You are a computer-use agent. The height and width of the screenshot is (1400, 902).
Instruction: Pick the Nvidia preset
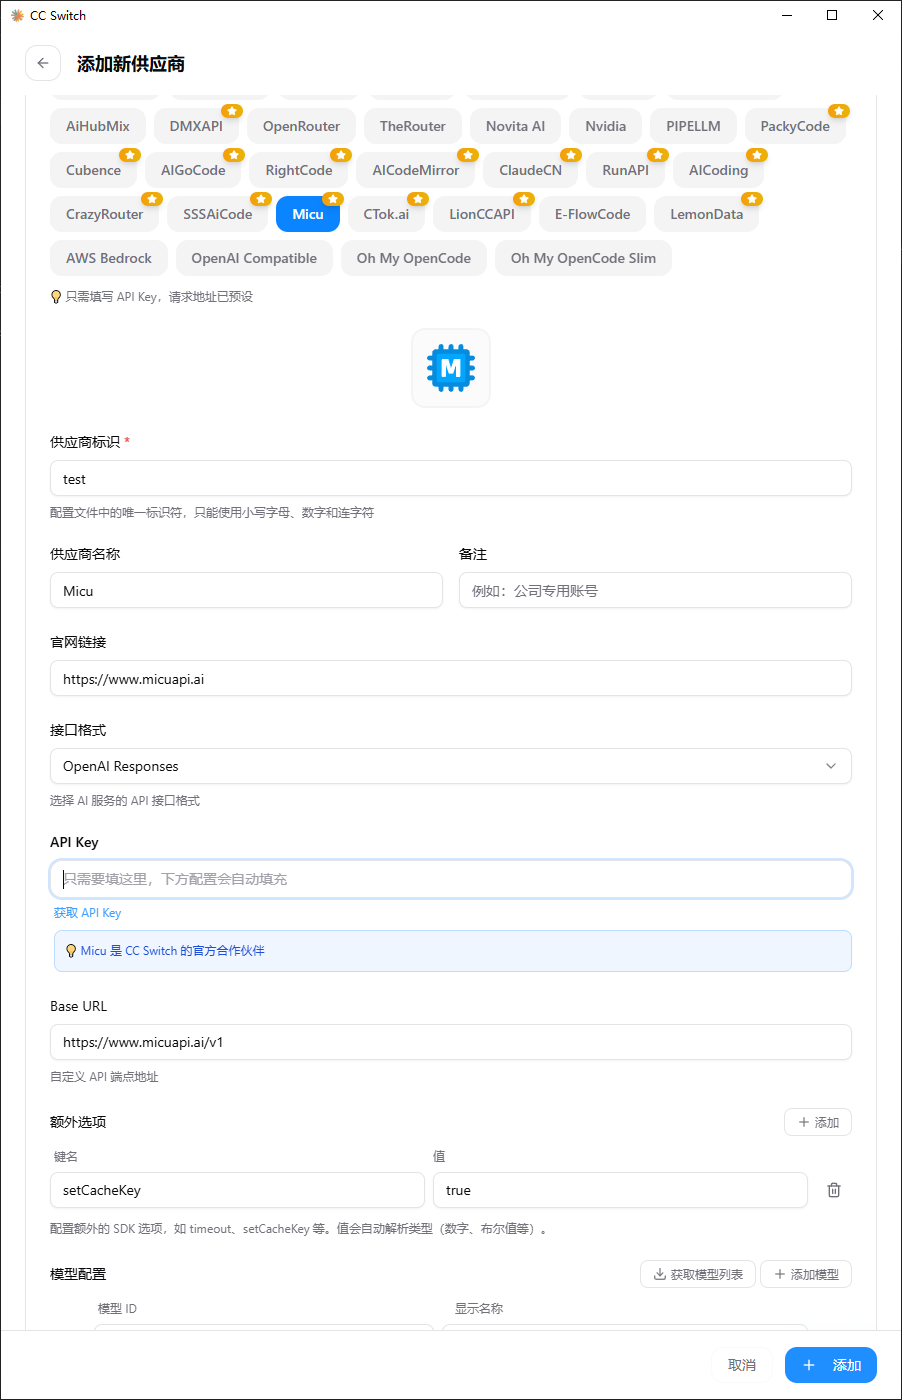[606, 126]
